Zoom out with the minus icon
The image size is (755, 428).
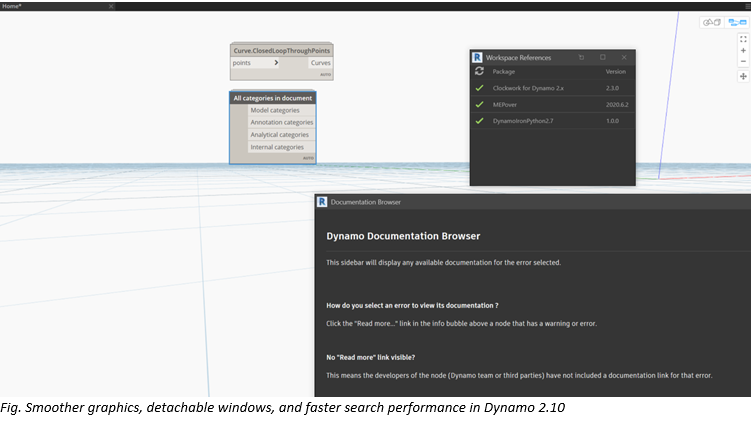coord(743,62)
